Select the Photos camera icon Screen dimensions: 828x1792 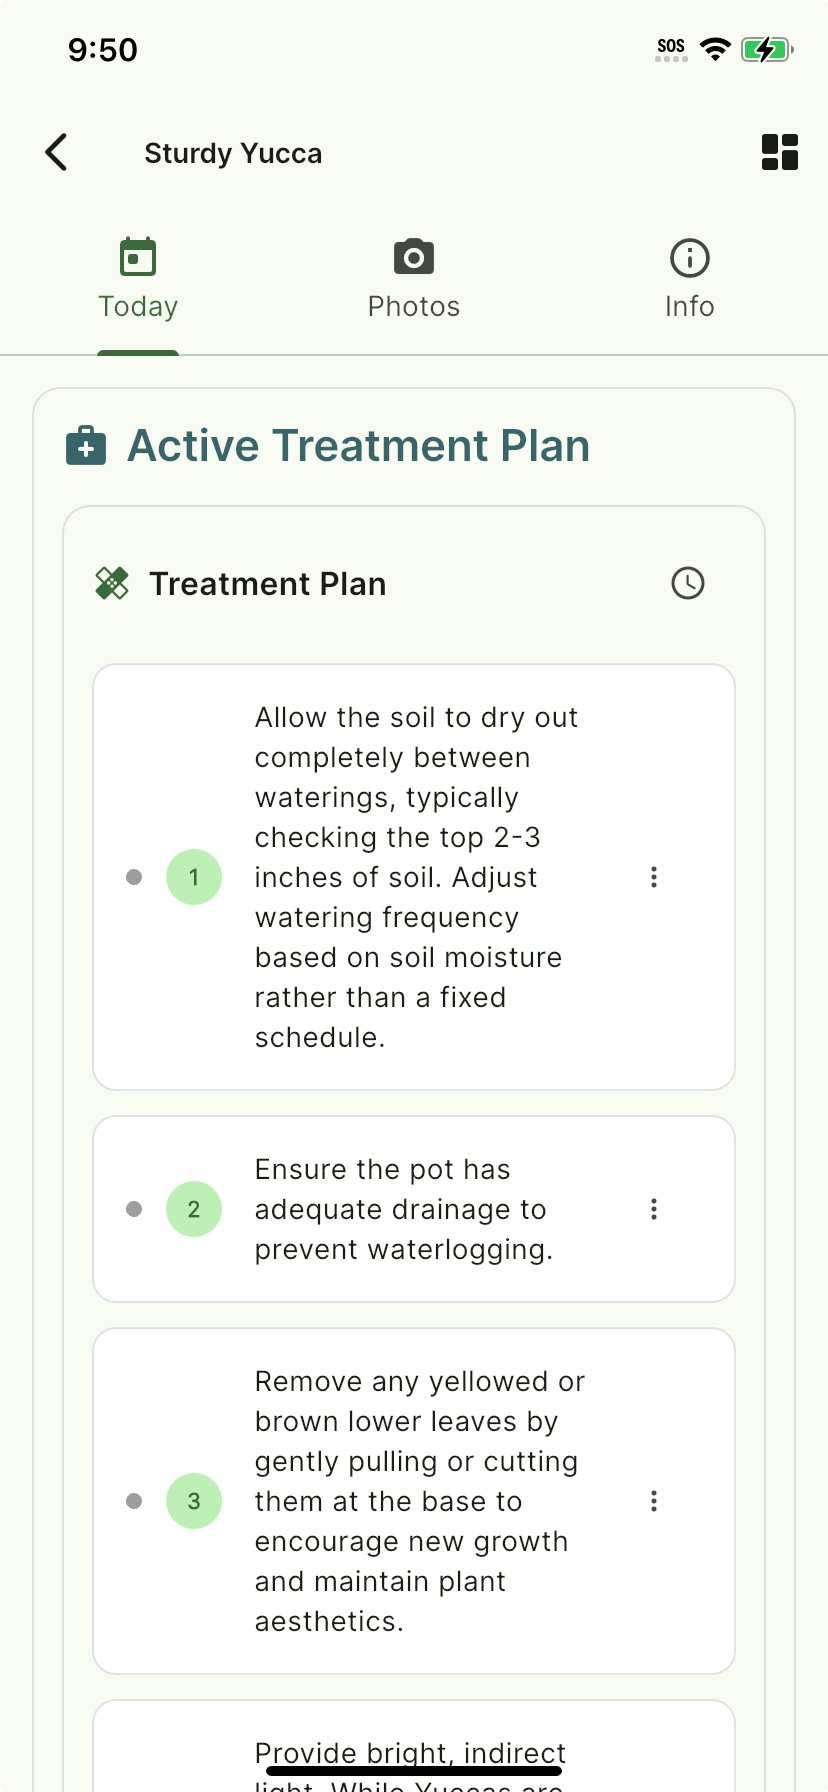(413, 257)
